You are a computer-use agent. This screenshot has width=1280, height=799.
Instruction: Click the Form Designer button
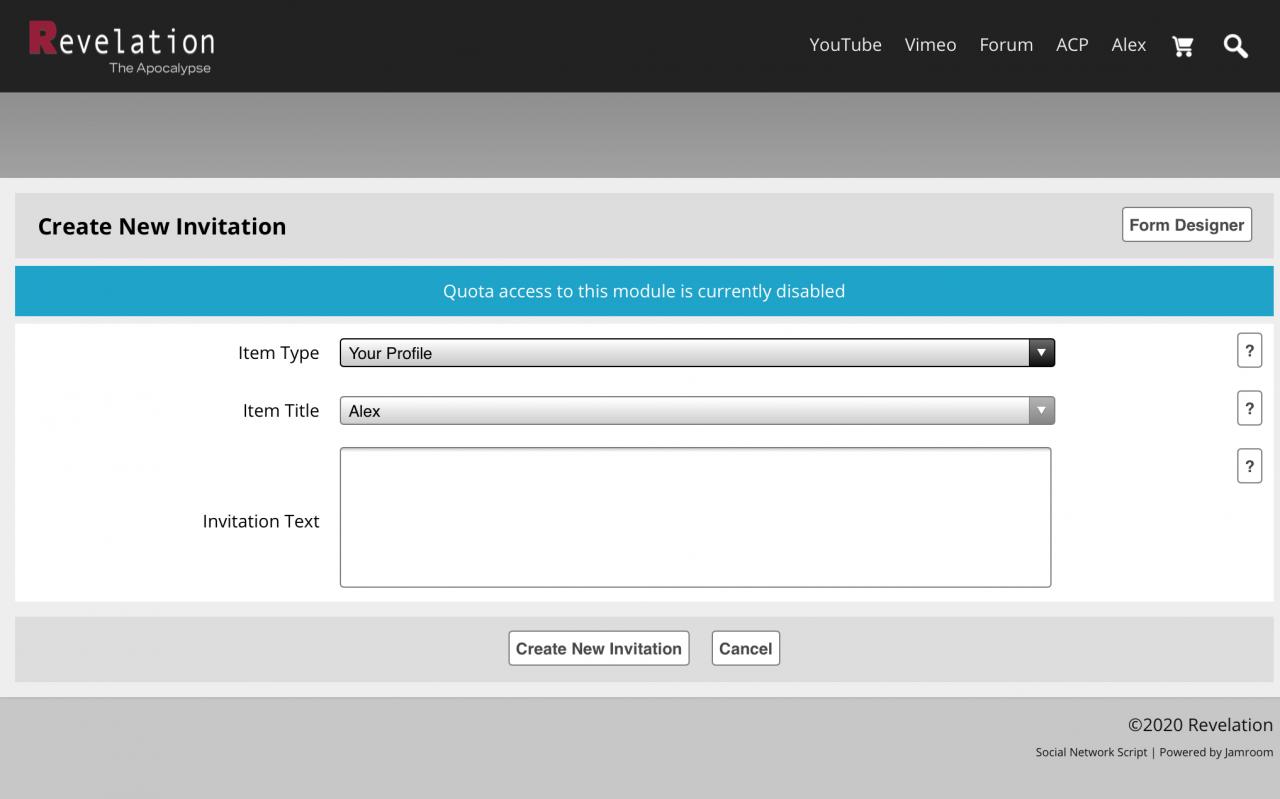(x=1186, y=225)
